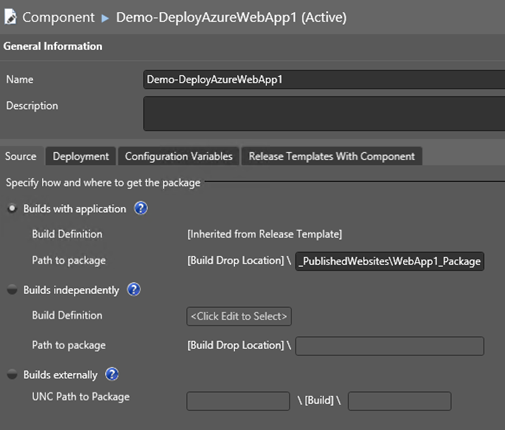Click the first UNC Path to Package field
This screenshot has width=505, height=430.
click(x=238, y=401)
